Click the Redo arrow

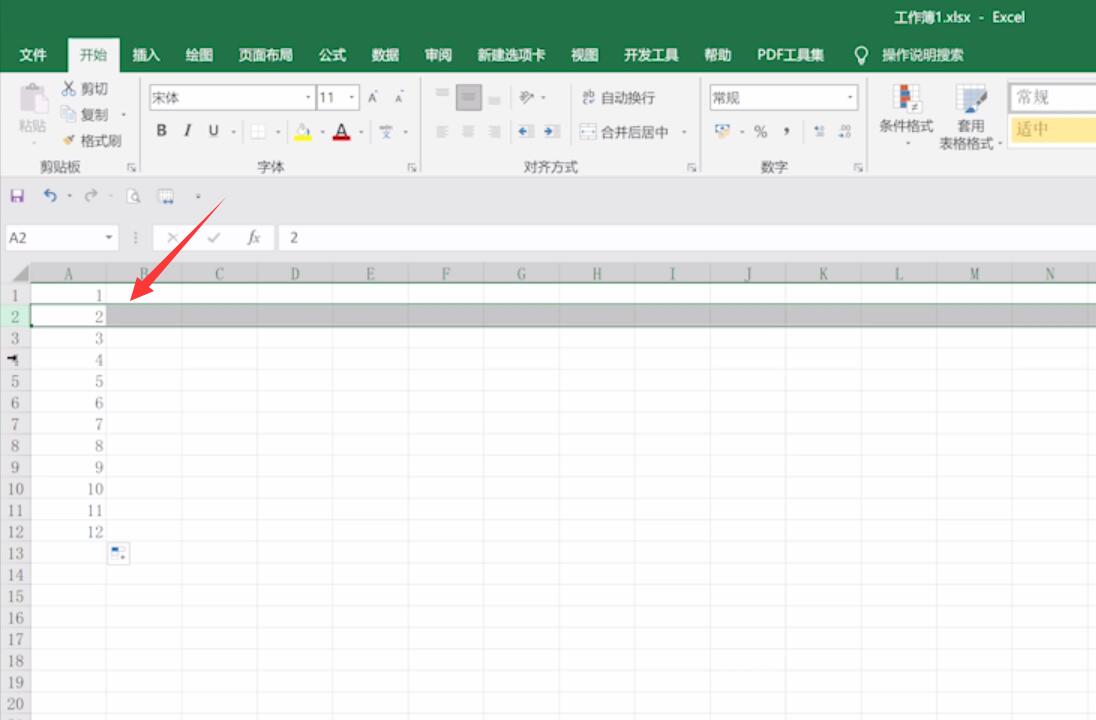pyautogui.click(x=91, y=196)
